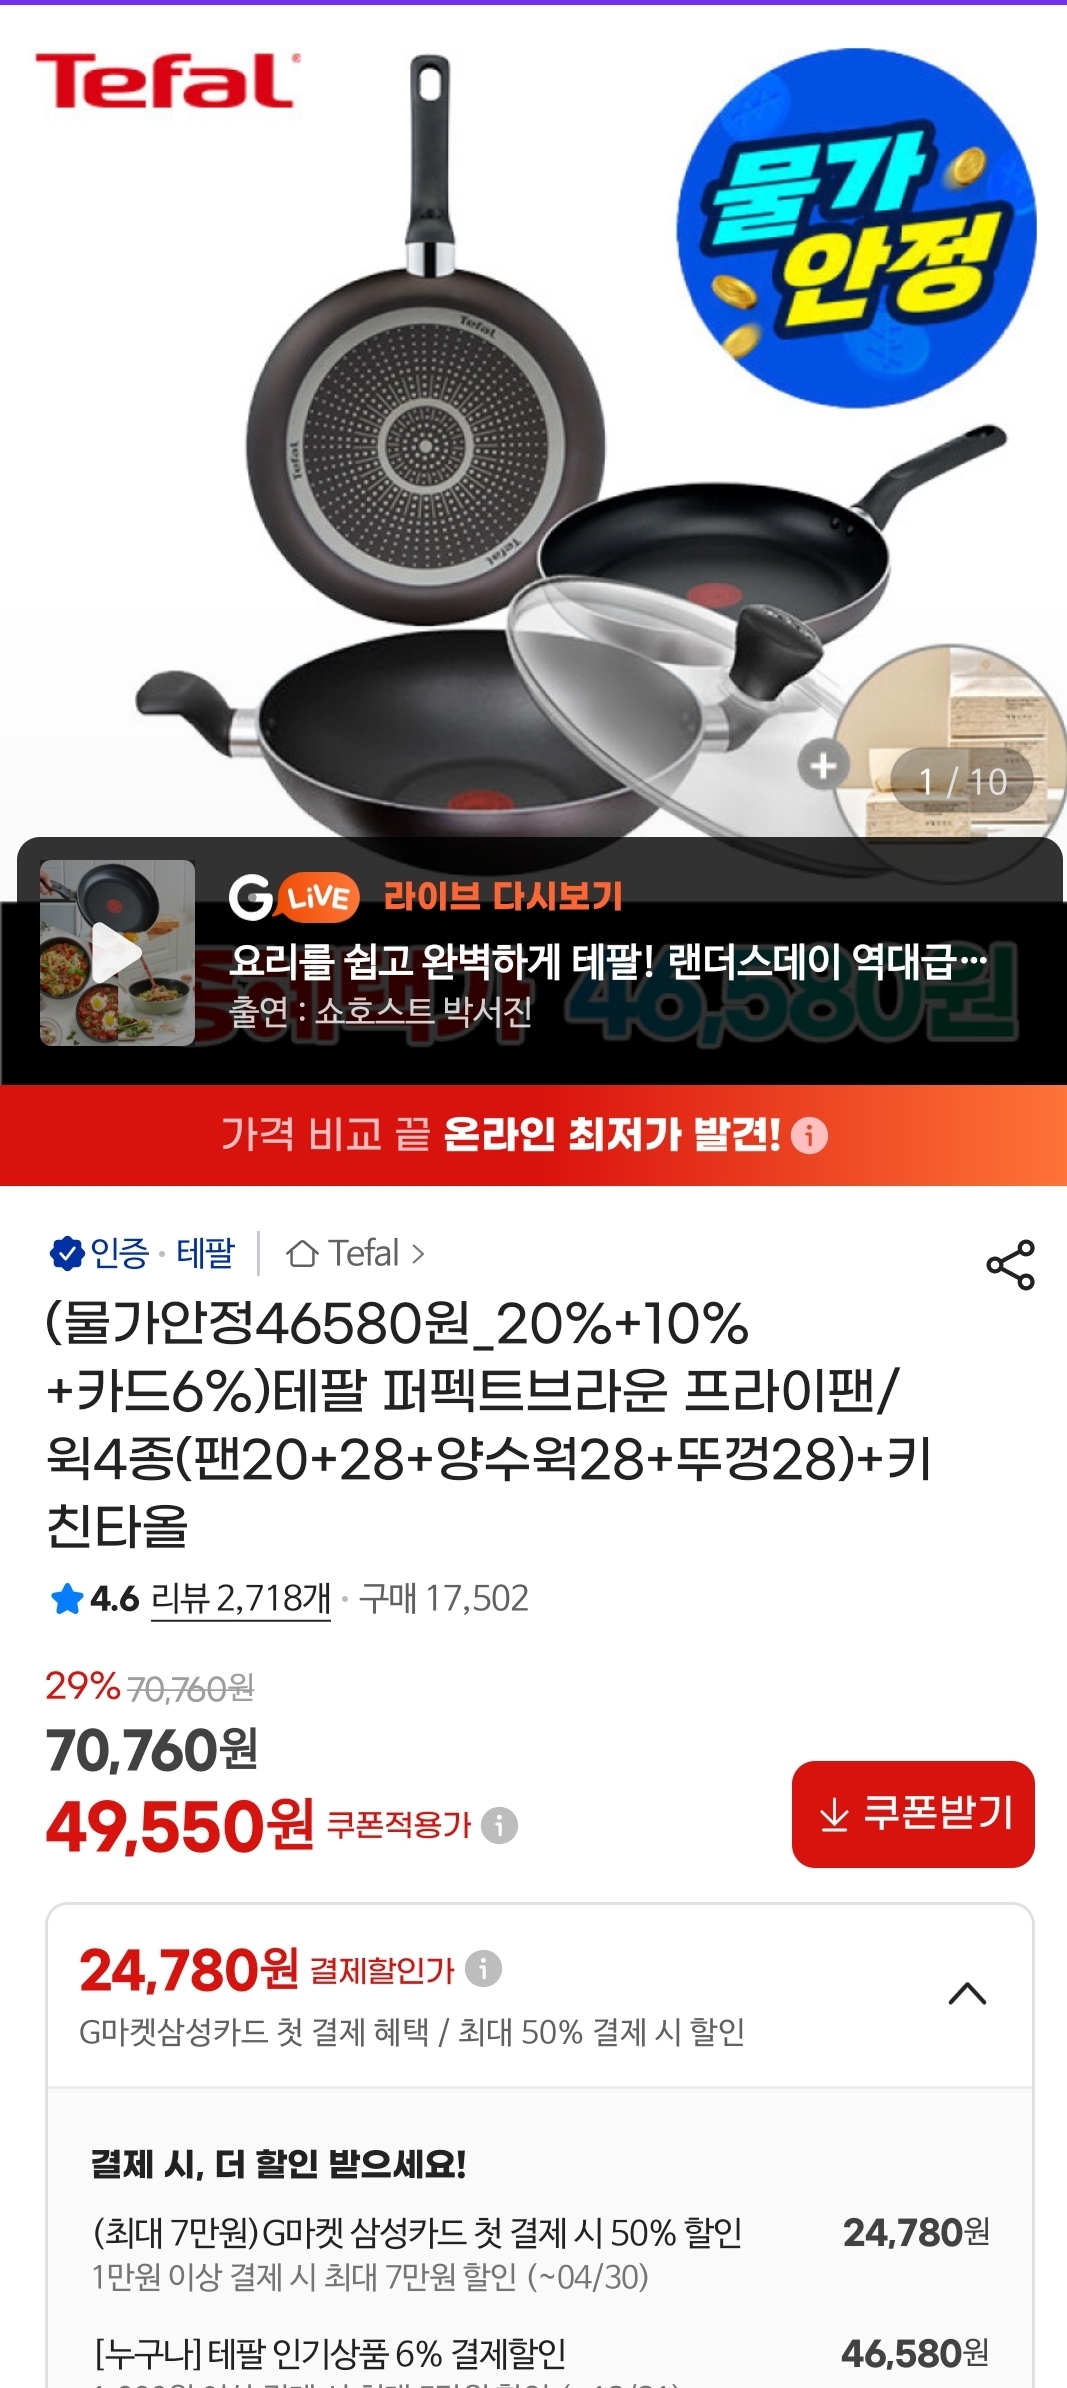Download coupon with 쿠폰받기 button
The image size is (1067, 2388).
coord(913,1814)
